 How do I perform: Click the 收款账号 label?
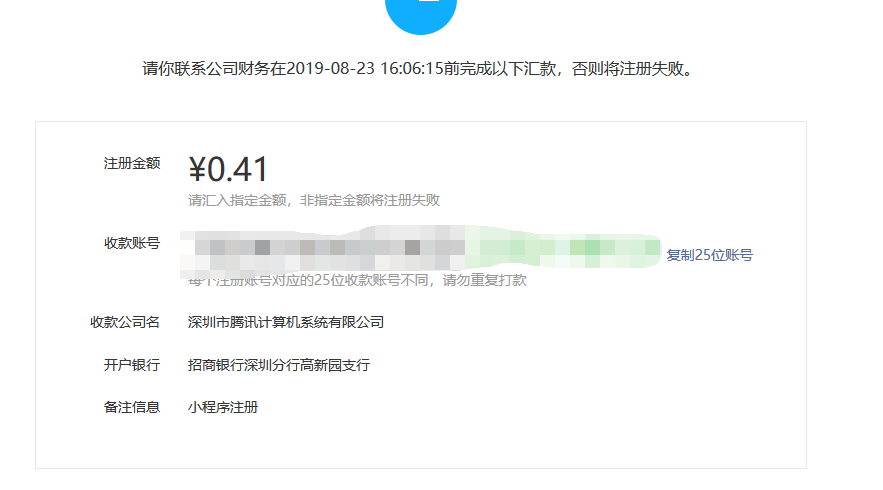coord(132,243)
